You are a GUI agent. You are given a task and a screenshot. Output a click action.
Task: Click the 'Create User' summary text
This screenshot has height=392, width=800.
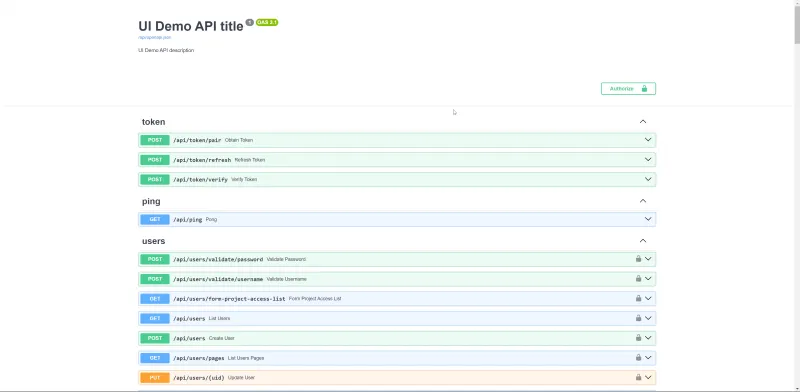pyautogui.click(x=221, y=338)
